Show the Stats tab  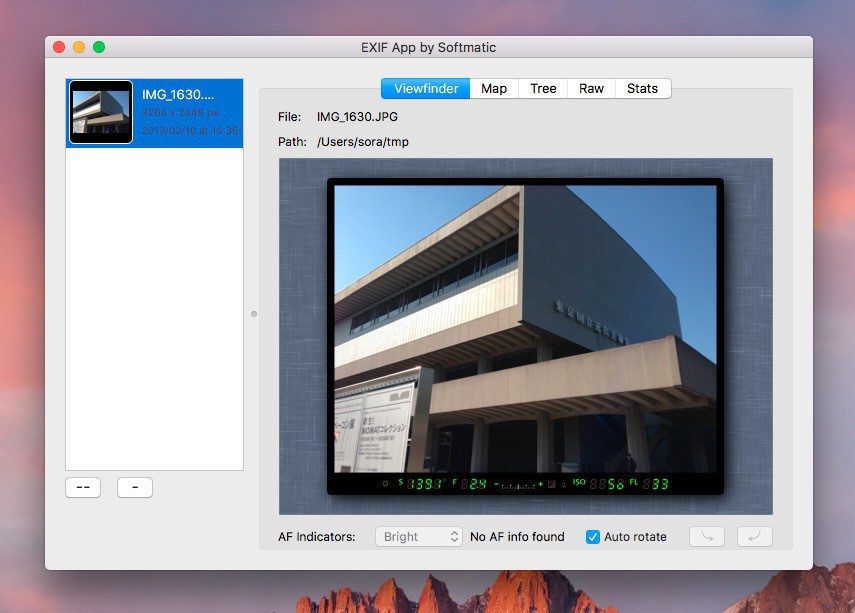642,89
